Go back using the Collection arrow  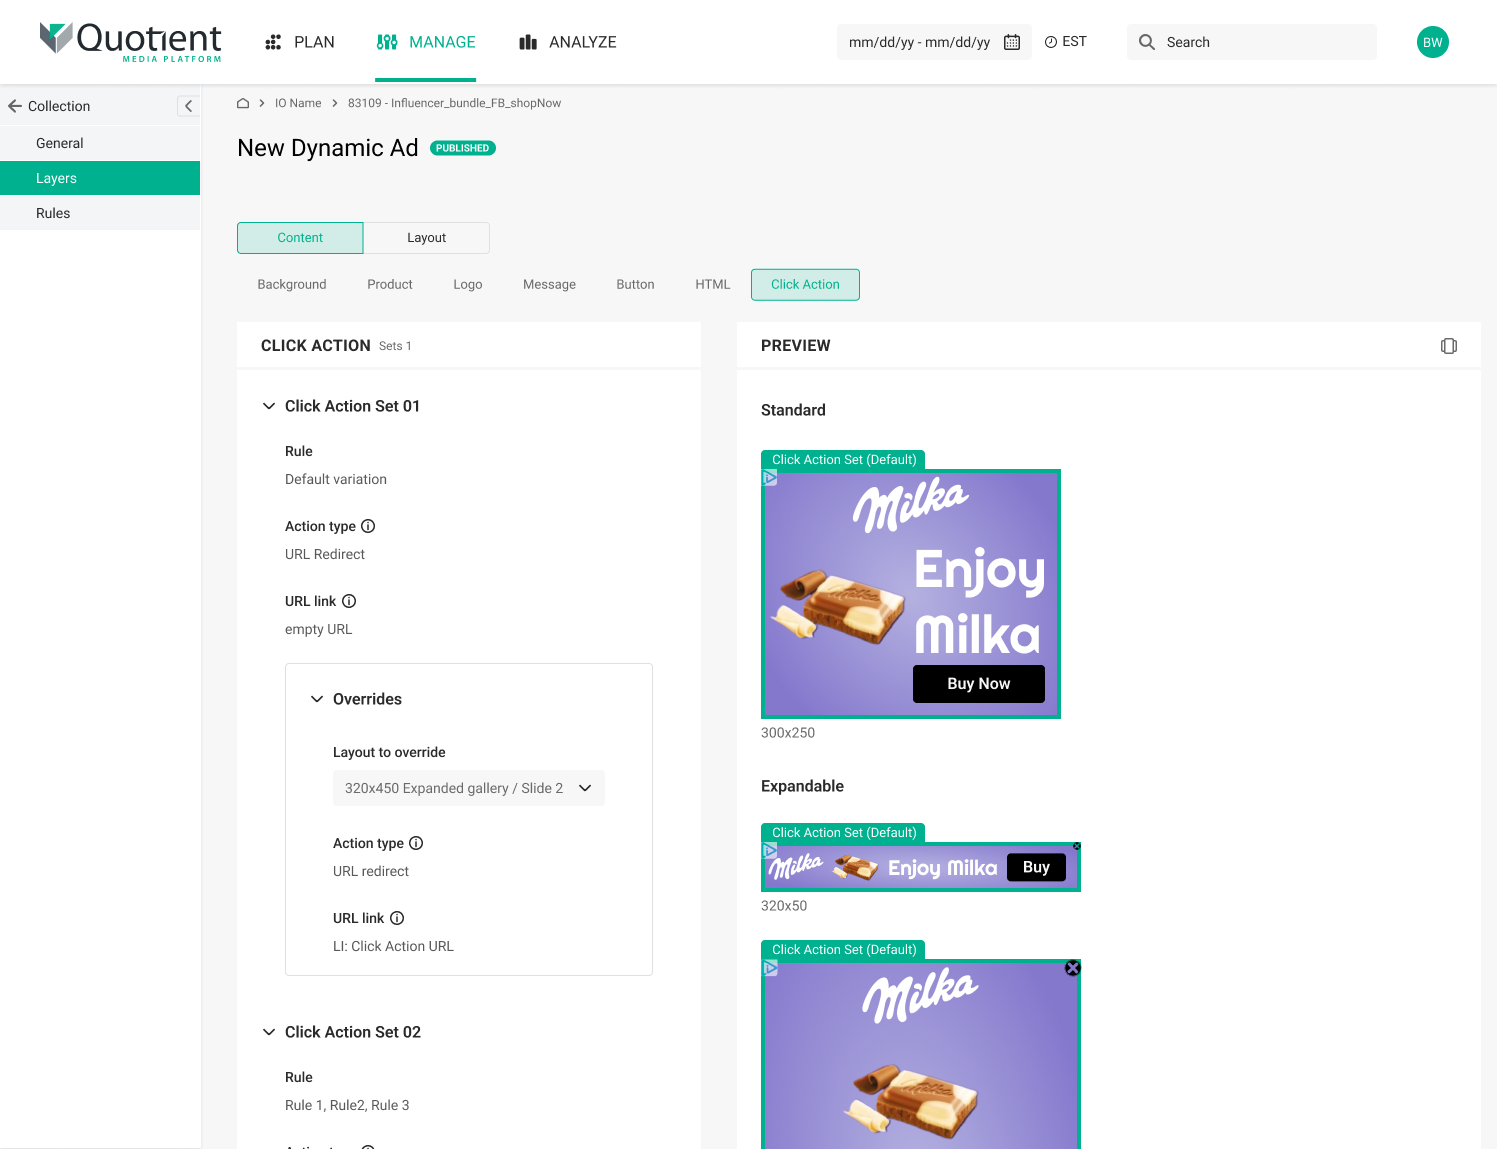click(15, 106)
